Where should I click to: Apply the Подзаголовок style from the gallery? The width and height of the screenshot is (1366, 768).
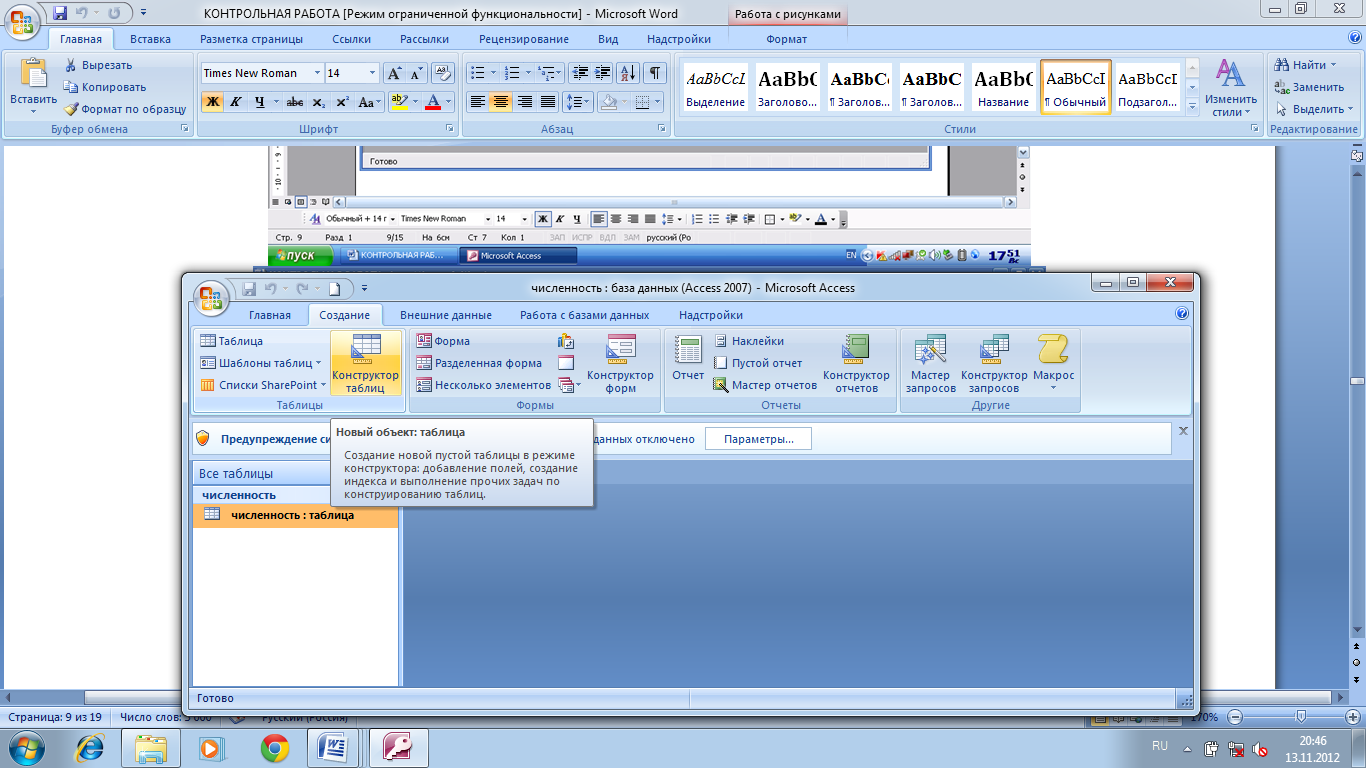click(x=1147, y=88)
